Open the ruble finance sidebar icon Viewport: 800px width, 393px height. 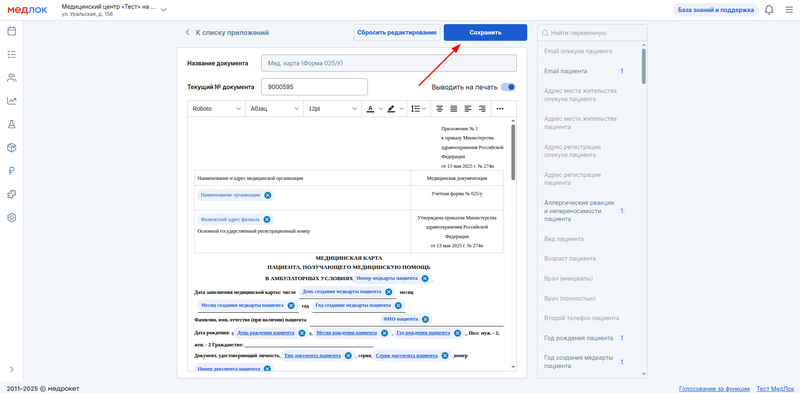click(x=12, y=171)
